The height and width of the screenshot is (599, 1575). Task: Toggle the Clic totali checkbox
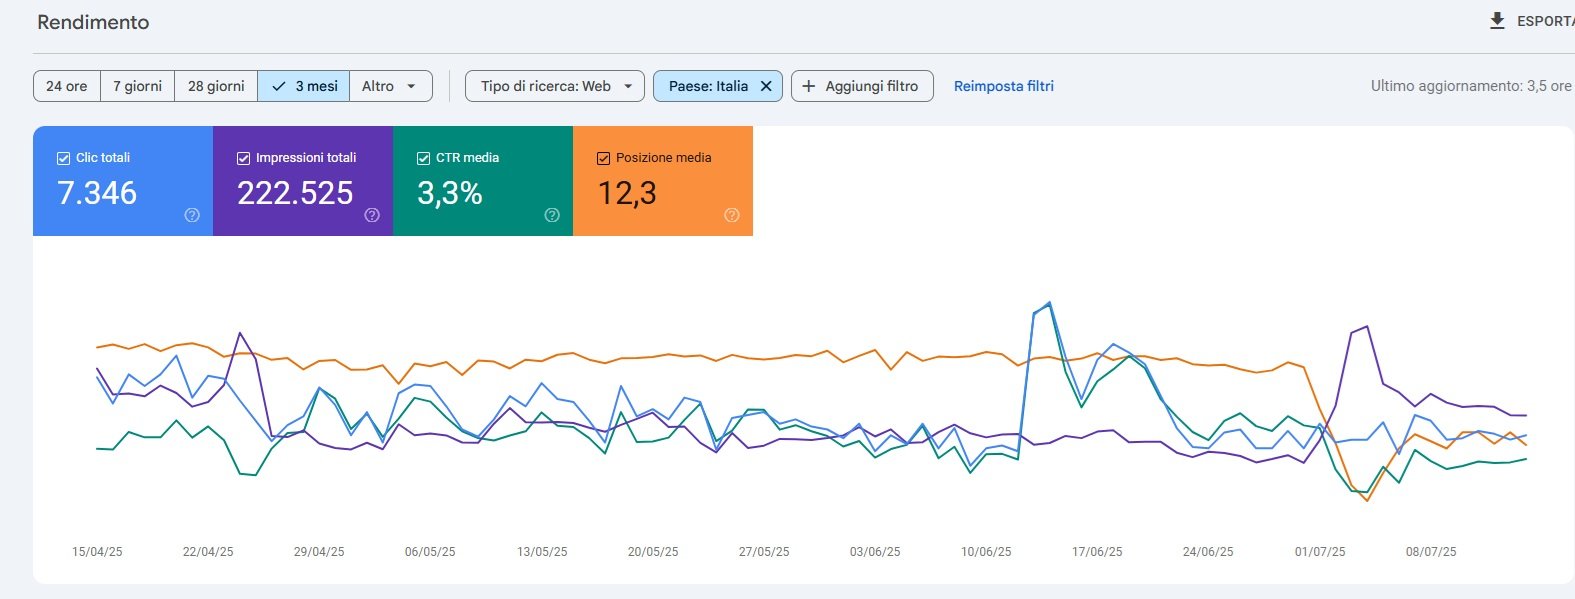(x=63, y=158)
